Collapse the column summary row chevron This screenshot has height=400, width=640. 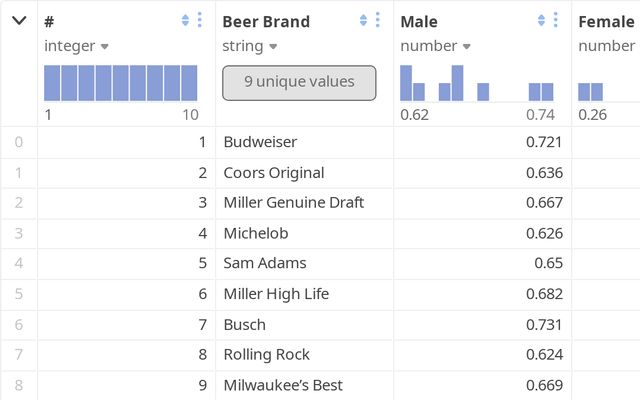tap(18, 20)
